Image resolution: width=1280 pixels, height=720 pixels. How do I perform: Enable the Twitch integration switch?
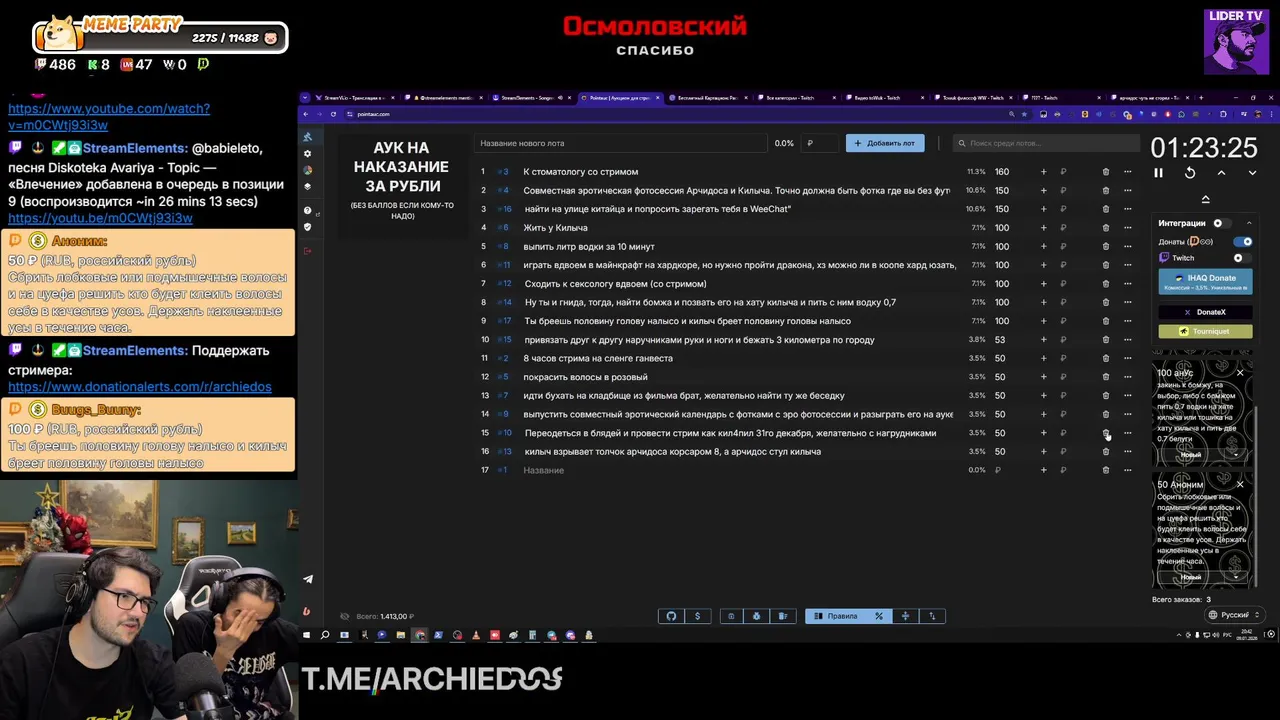coord(1241,258)
